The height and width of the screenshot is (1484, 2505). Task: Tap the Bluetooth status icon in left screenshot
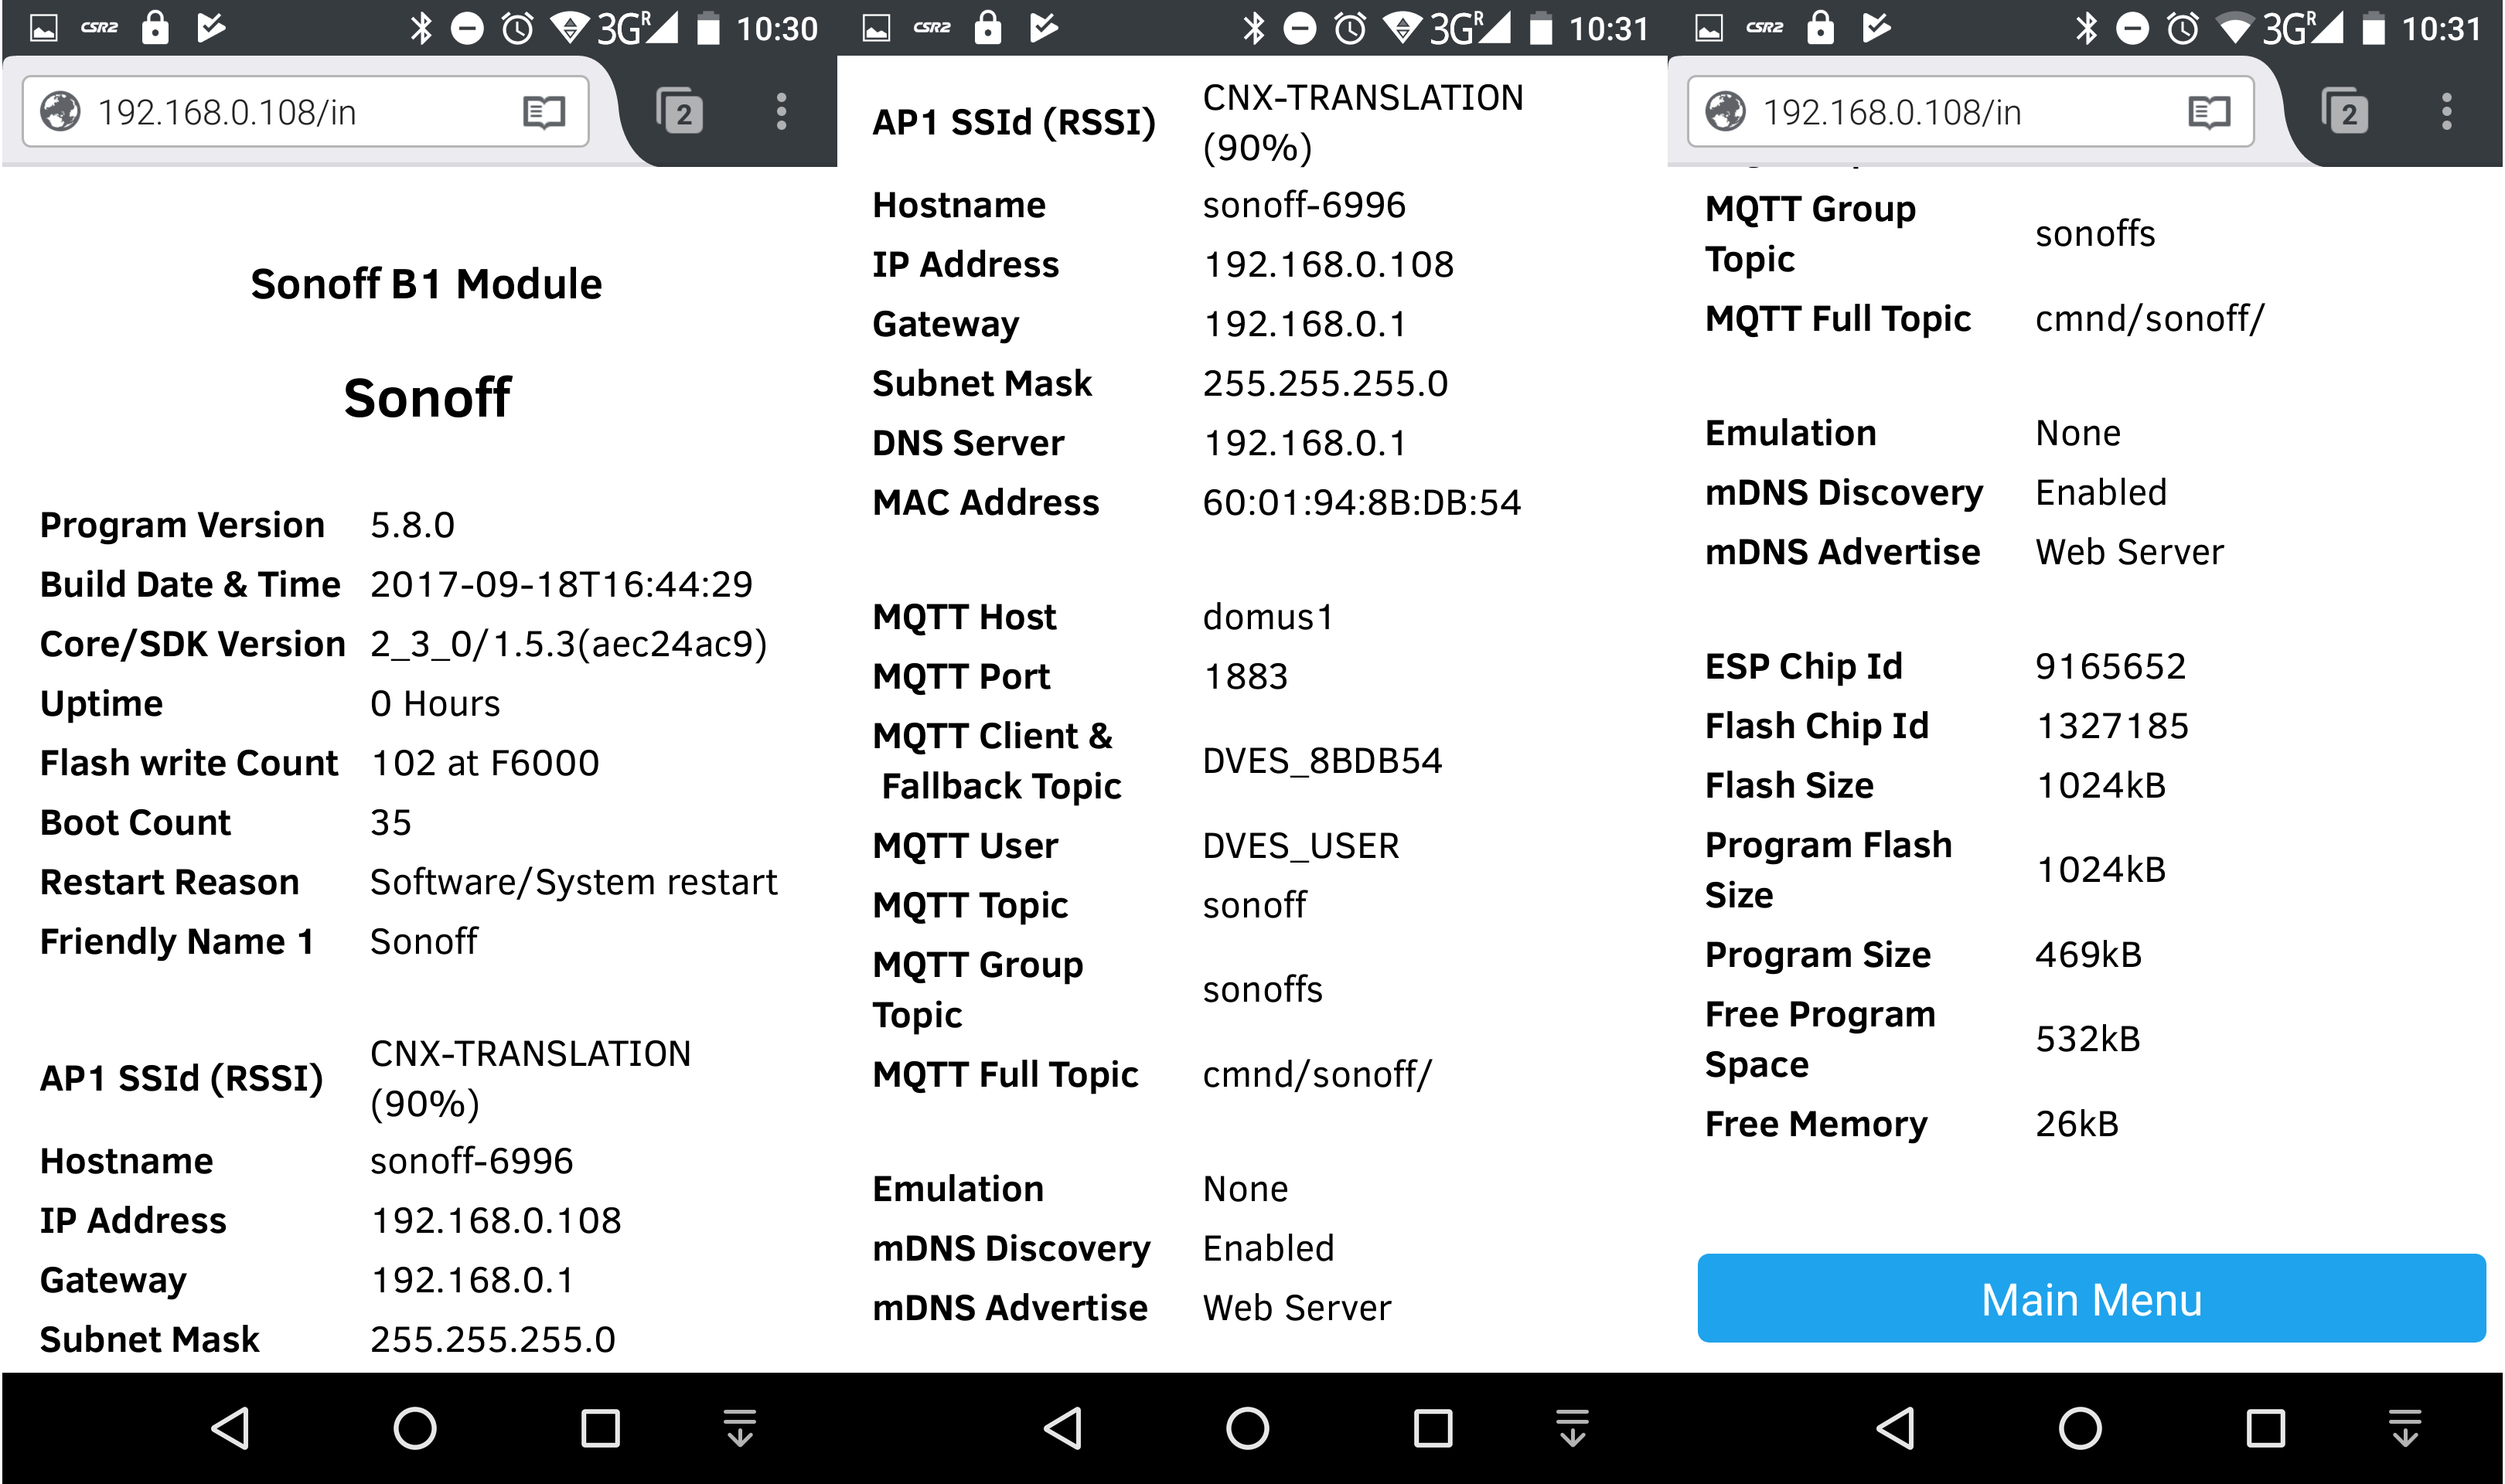point(421,28)
